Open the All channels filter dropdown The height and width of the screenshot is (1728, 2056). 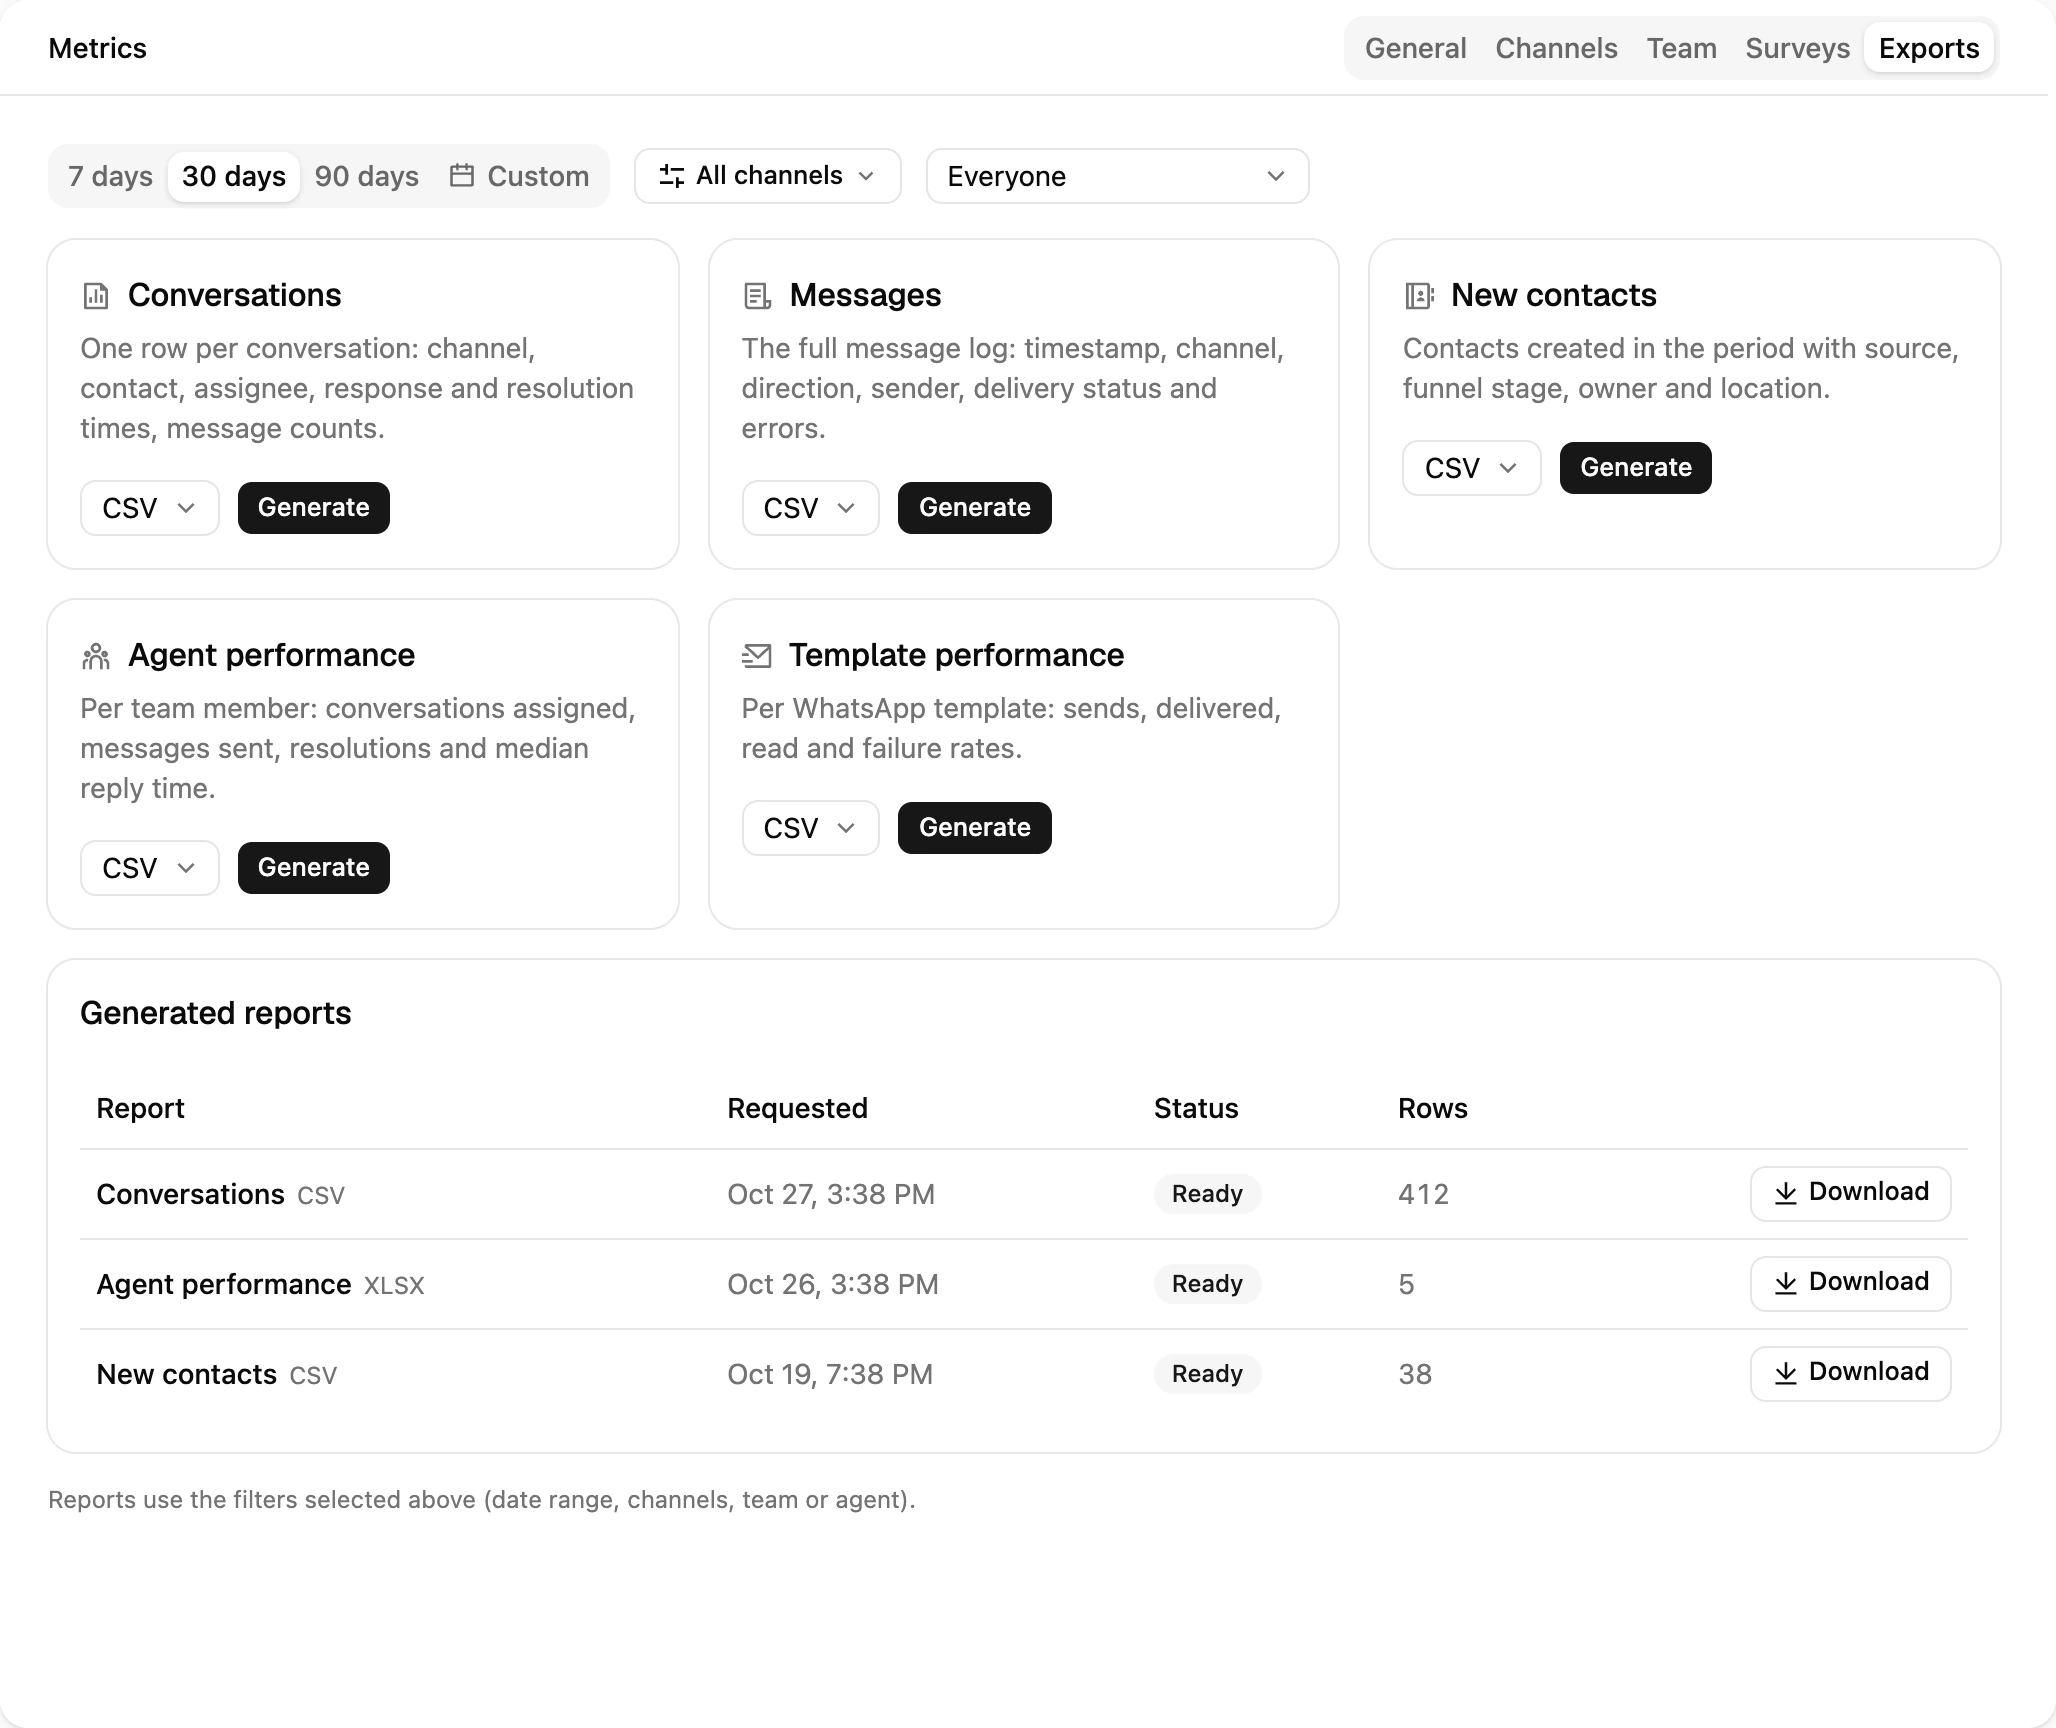click(x=768, y=176)
